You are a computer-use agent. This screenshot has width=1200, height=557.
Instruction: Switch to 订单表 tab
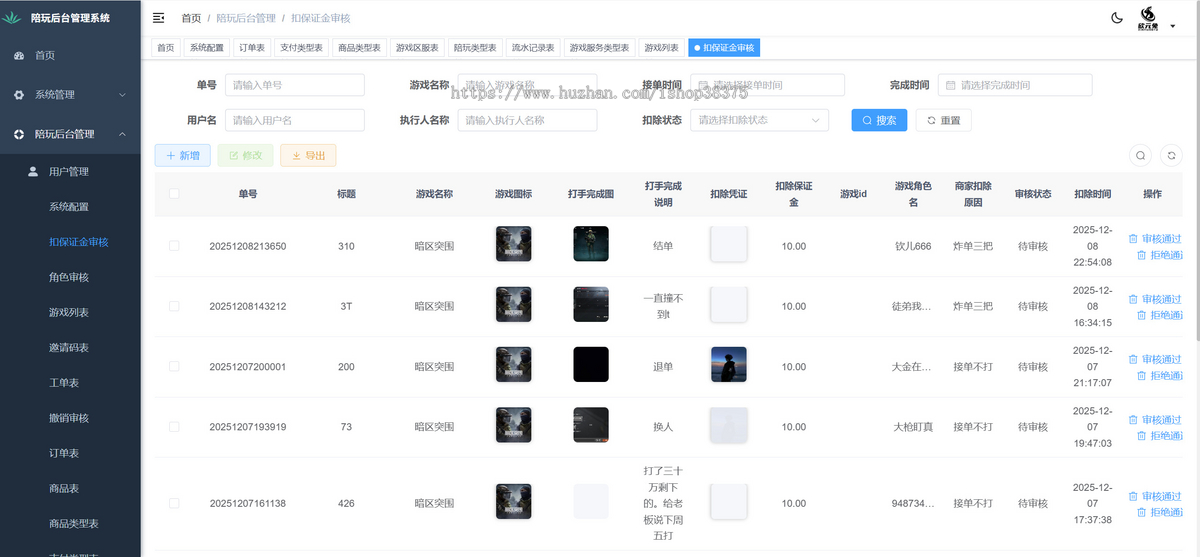click(252, 48)
